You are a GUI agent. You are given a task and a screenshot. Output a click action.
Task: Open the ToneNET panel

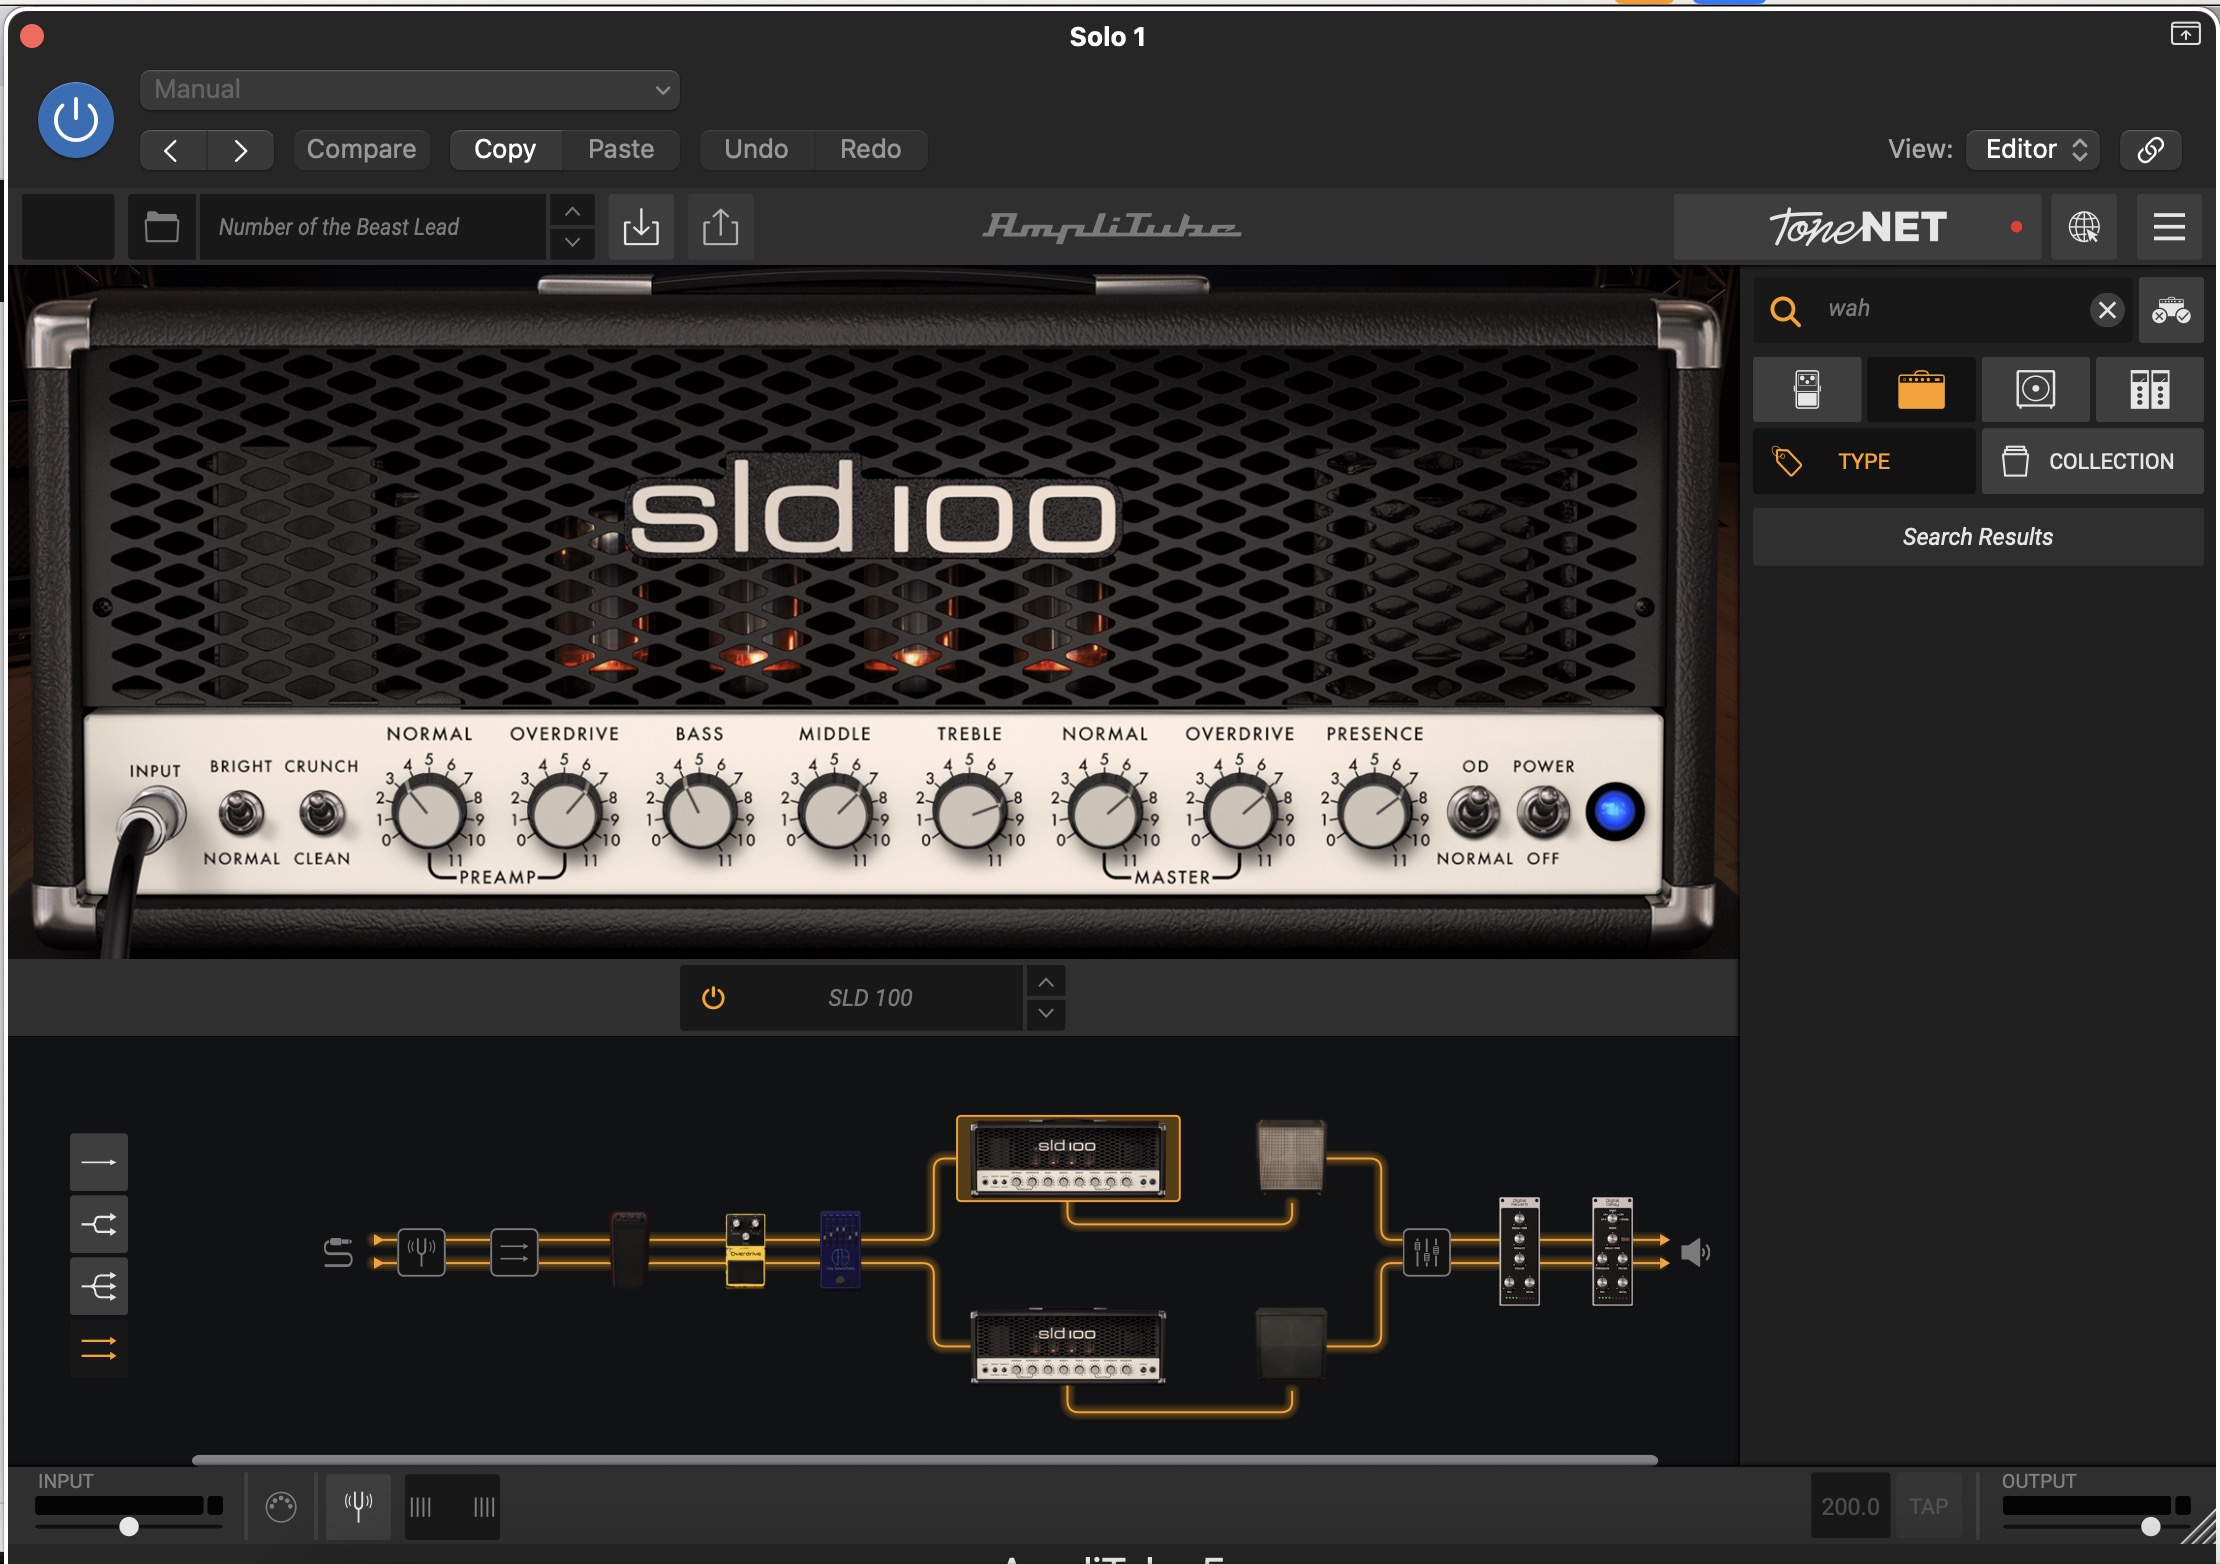tap(1859, 227)
